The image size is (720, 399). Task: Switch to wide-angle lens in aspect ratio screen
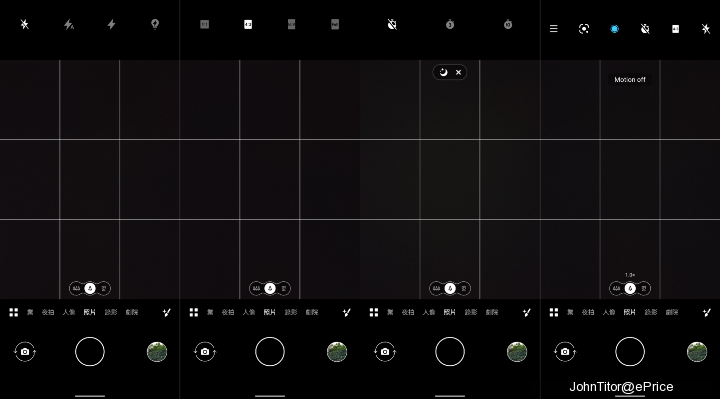coord(256,288)
